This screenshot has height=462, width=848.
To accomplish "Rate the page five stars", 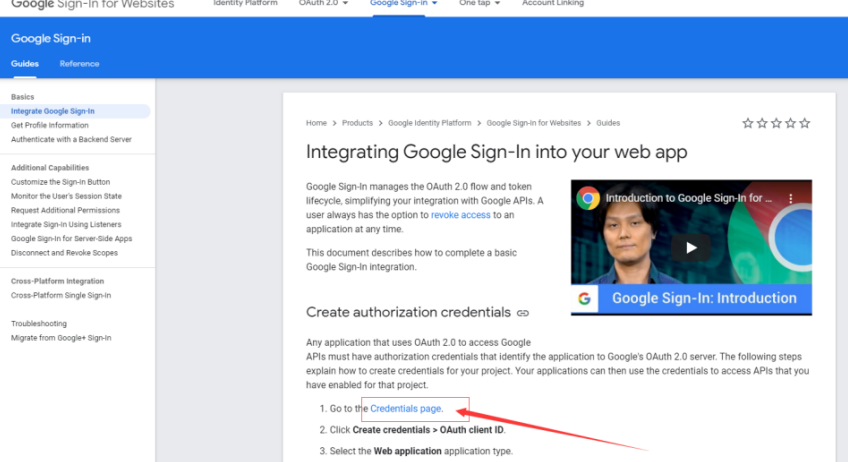I will click(805, 123).
